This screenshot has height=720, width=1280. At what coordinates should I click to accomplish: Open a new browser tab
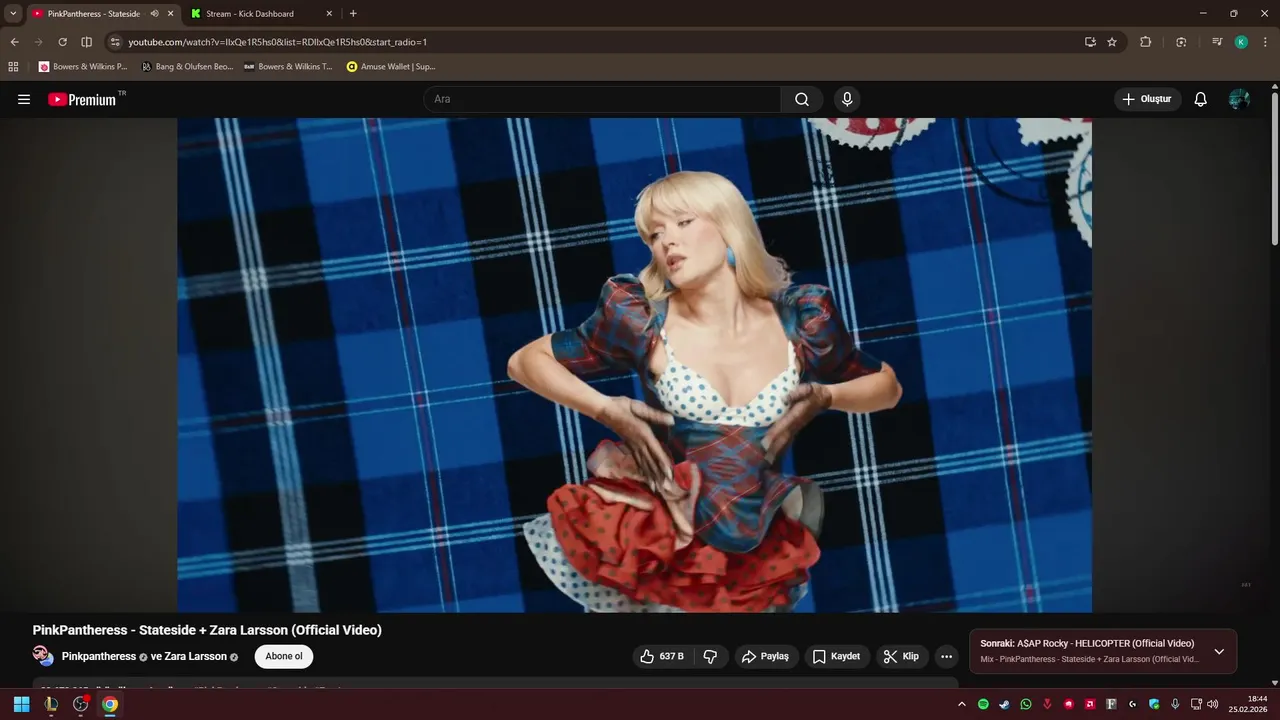click(x=353, y=14)
